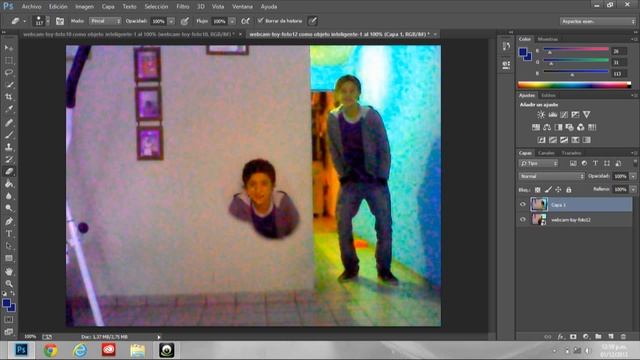Switch to the Canales tab
The image size is (640, 360).
pyautogui.click(x=546, y=153)
